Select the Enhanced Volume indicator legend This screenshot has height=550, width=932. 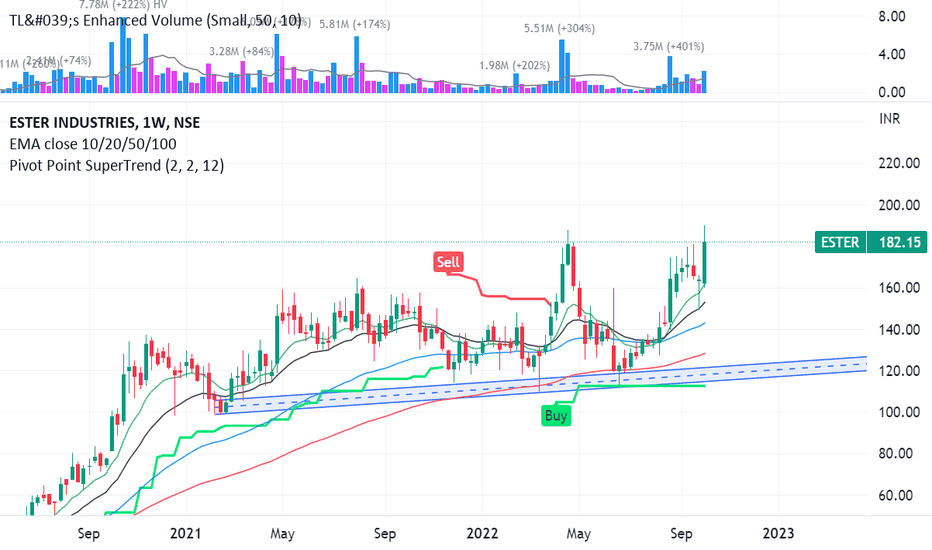coord(155,21)
